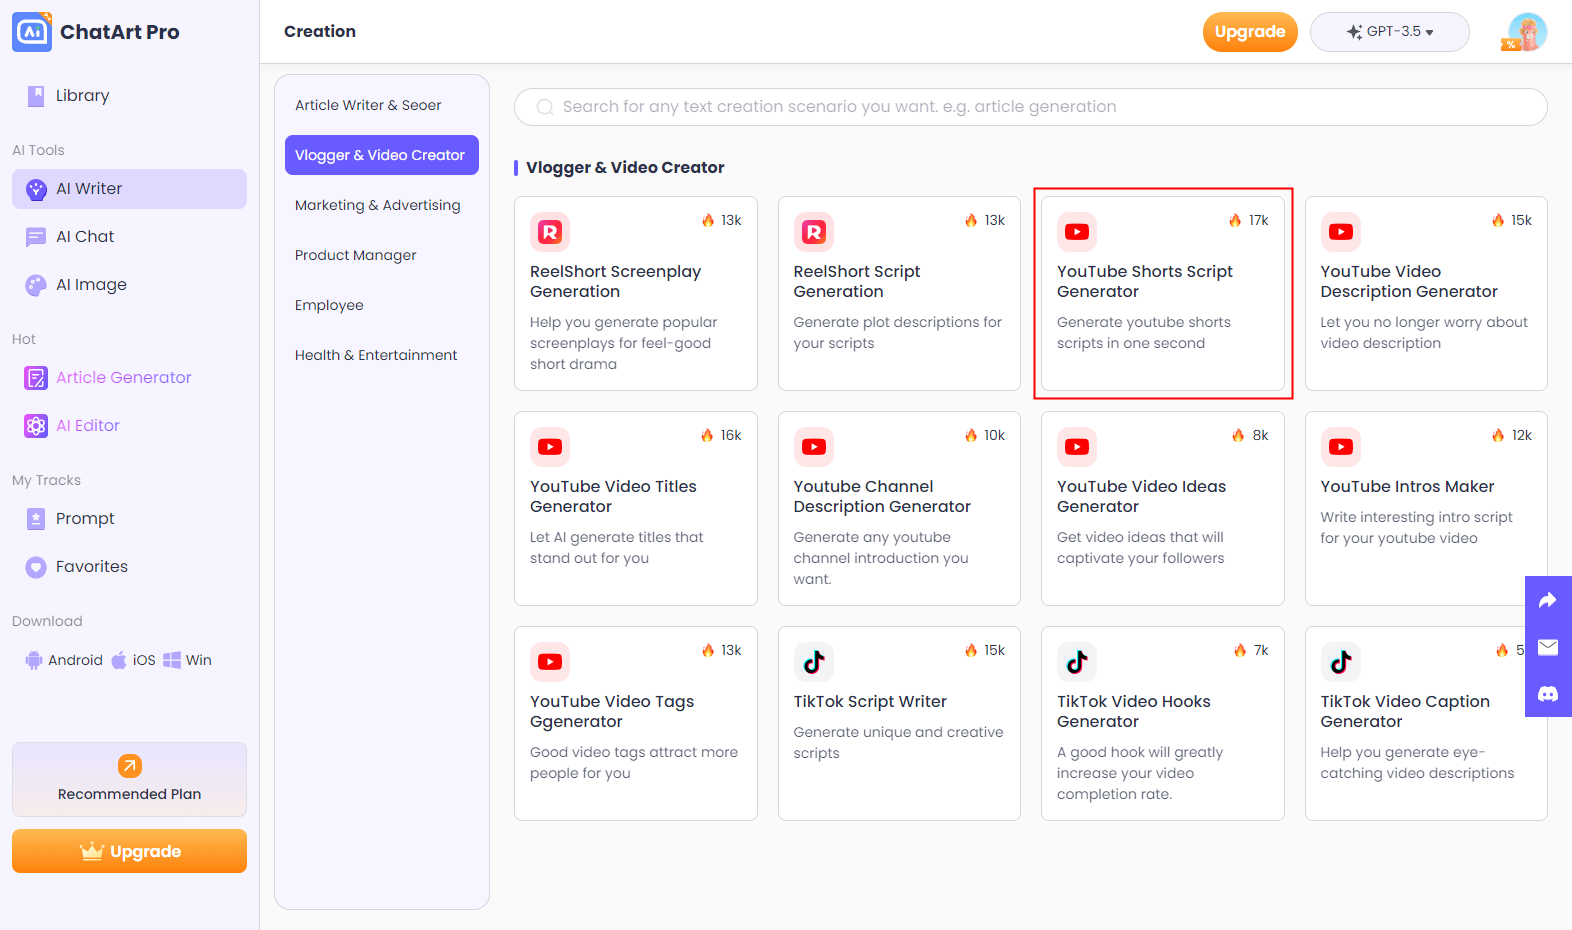The height and width of the screenshot is (930, 1572).
Task: Click 'Generate unique and creative scripts' description
Action: (x=898, y=743)
